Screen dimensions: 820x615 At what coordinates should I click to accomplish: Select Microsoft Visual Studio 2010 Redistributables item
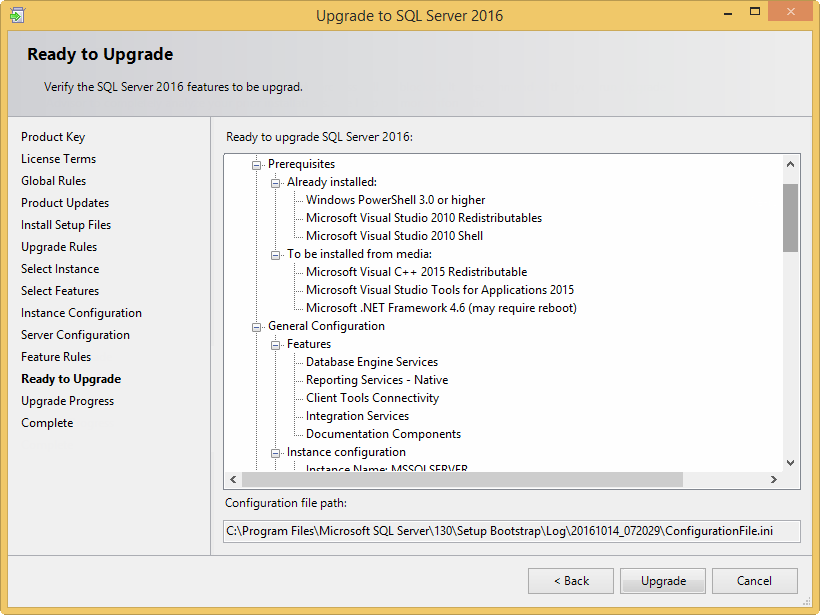[424, 218]
